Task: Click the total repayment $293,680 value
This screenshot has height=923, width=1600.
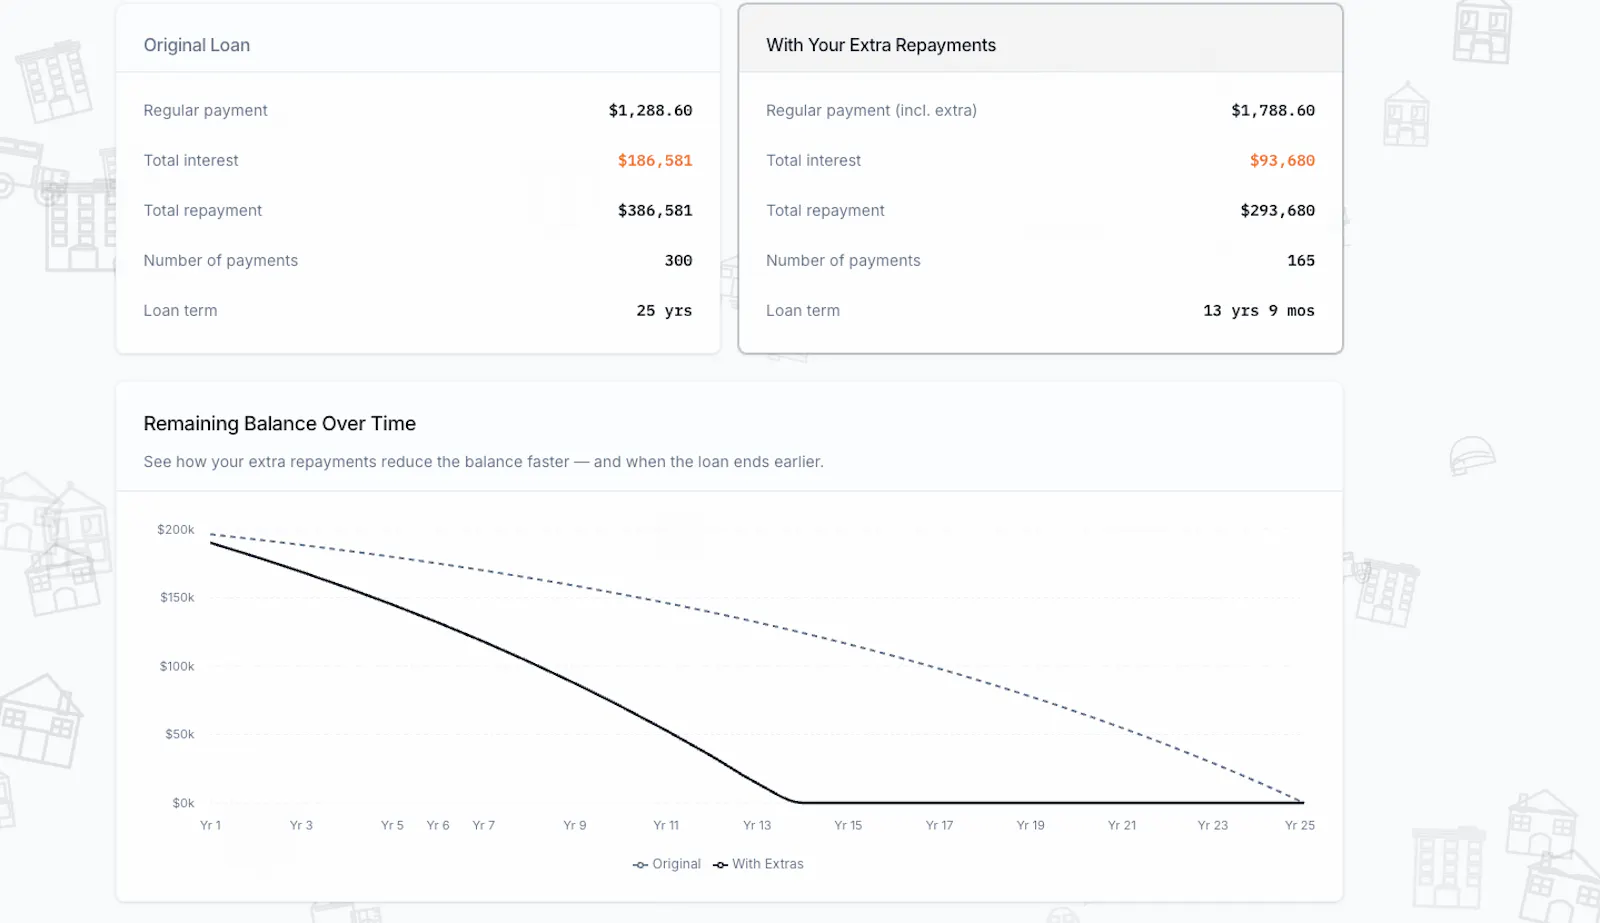Action: pyautogui.click(x=1277, y=210)
